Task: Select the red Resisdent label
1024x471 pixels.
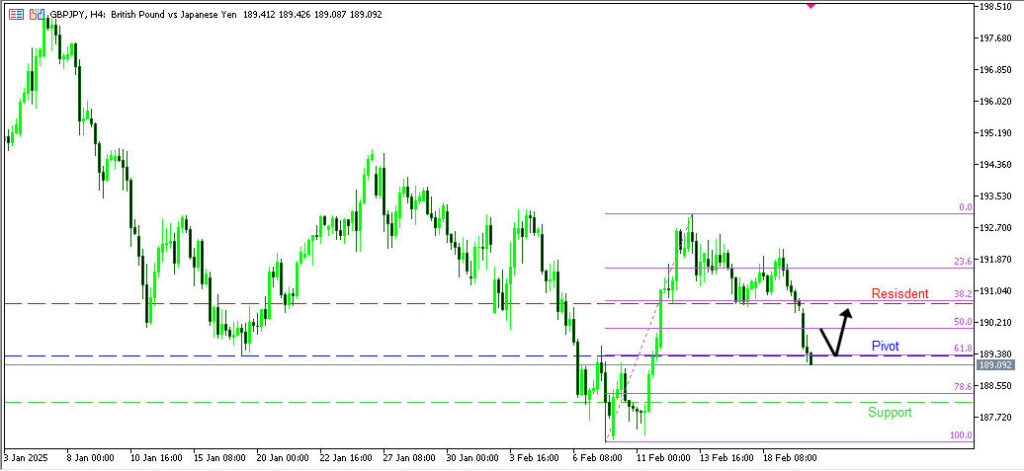Action: click(900, 294)
